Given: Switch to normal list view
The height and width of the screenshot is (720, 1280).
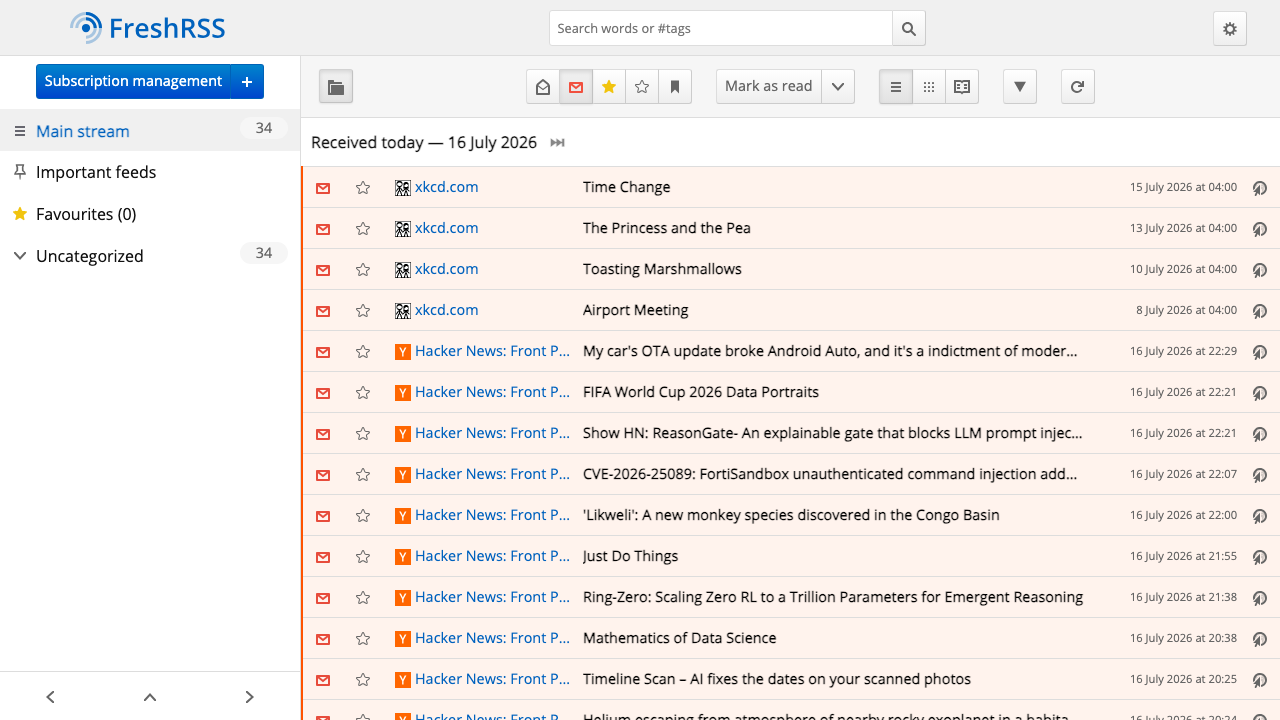Looking at the screenshot, I should click(896, 87).
